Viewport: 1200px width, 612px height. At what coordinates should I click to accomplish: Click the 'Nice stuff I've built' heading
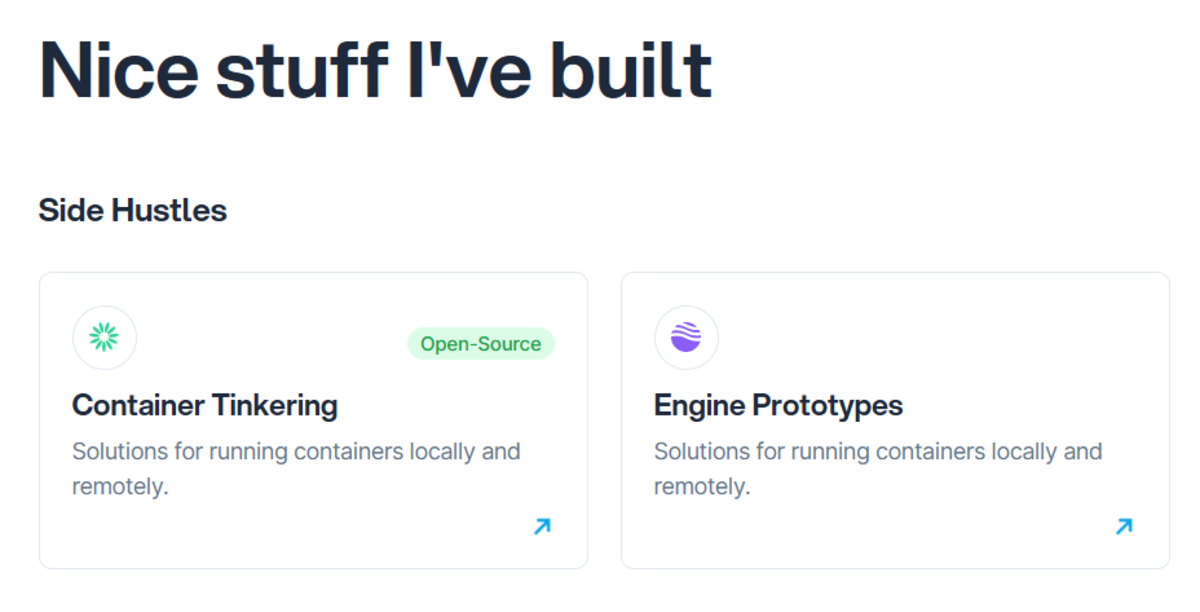pyautogui.click(x=374, y=67)
